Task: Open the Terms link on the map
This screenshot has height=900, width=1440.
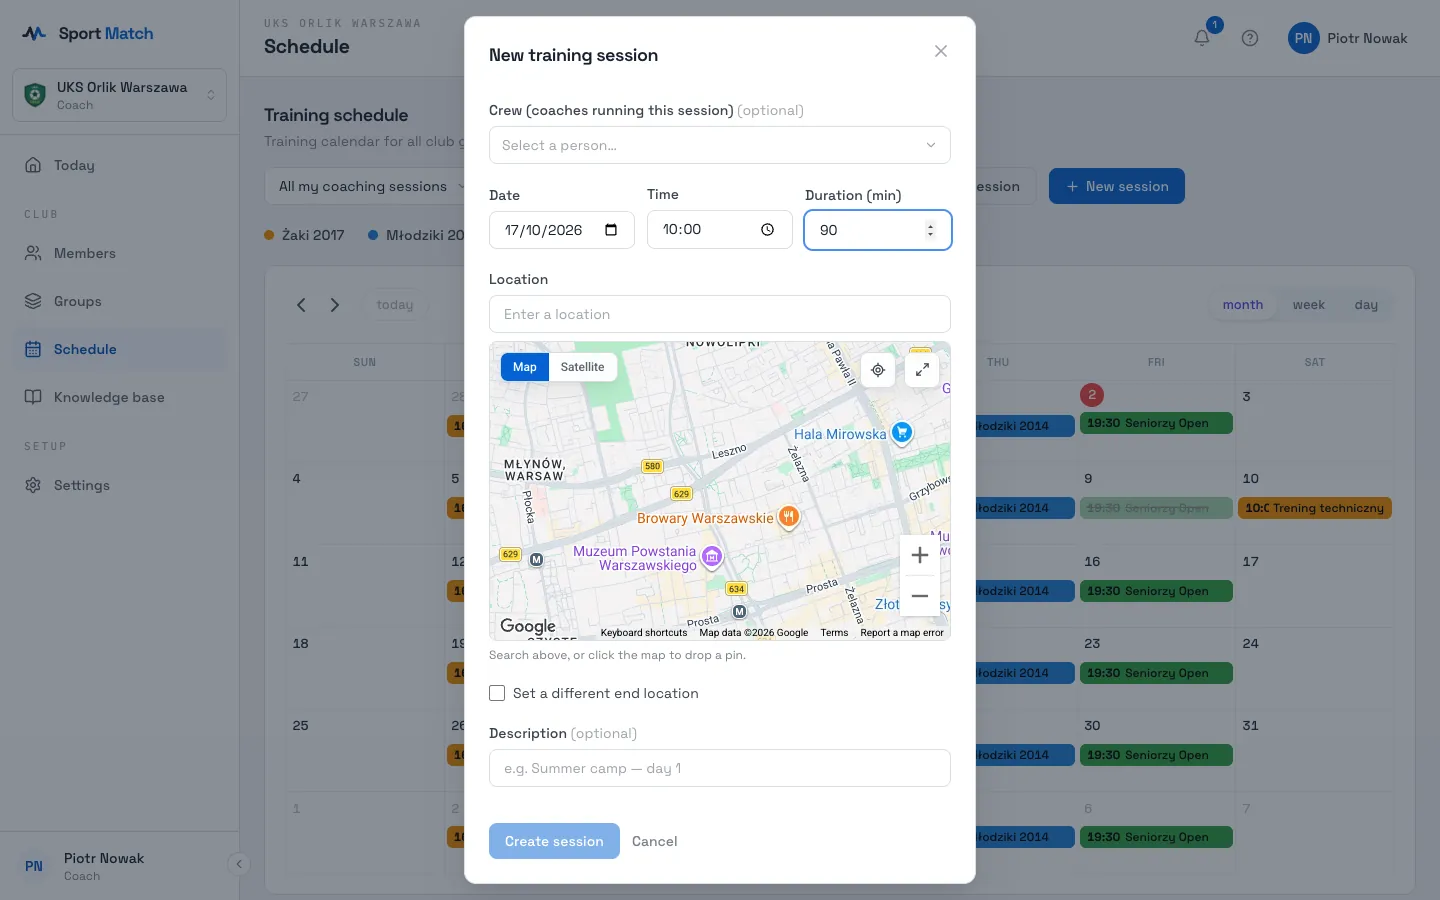Action: coord(834,633)
